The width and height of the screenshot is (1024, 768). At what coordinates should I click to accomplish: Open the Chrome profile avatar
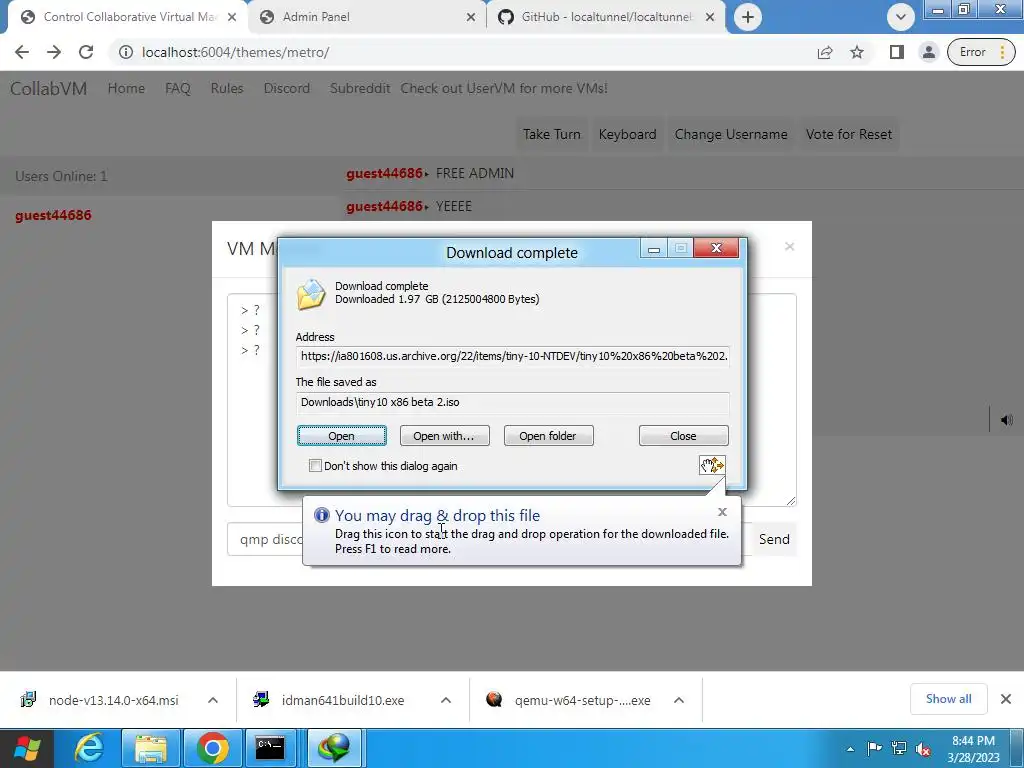click(x=928, y=52)
